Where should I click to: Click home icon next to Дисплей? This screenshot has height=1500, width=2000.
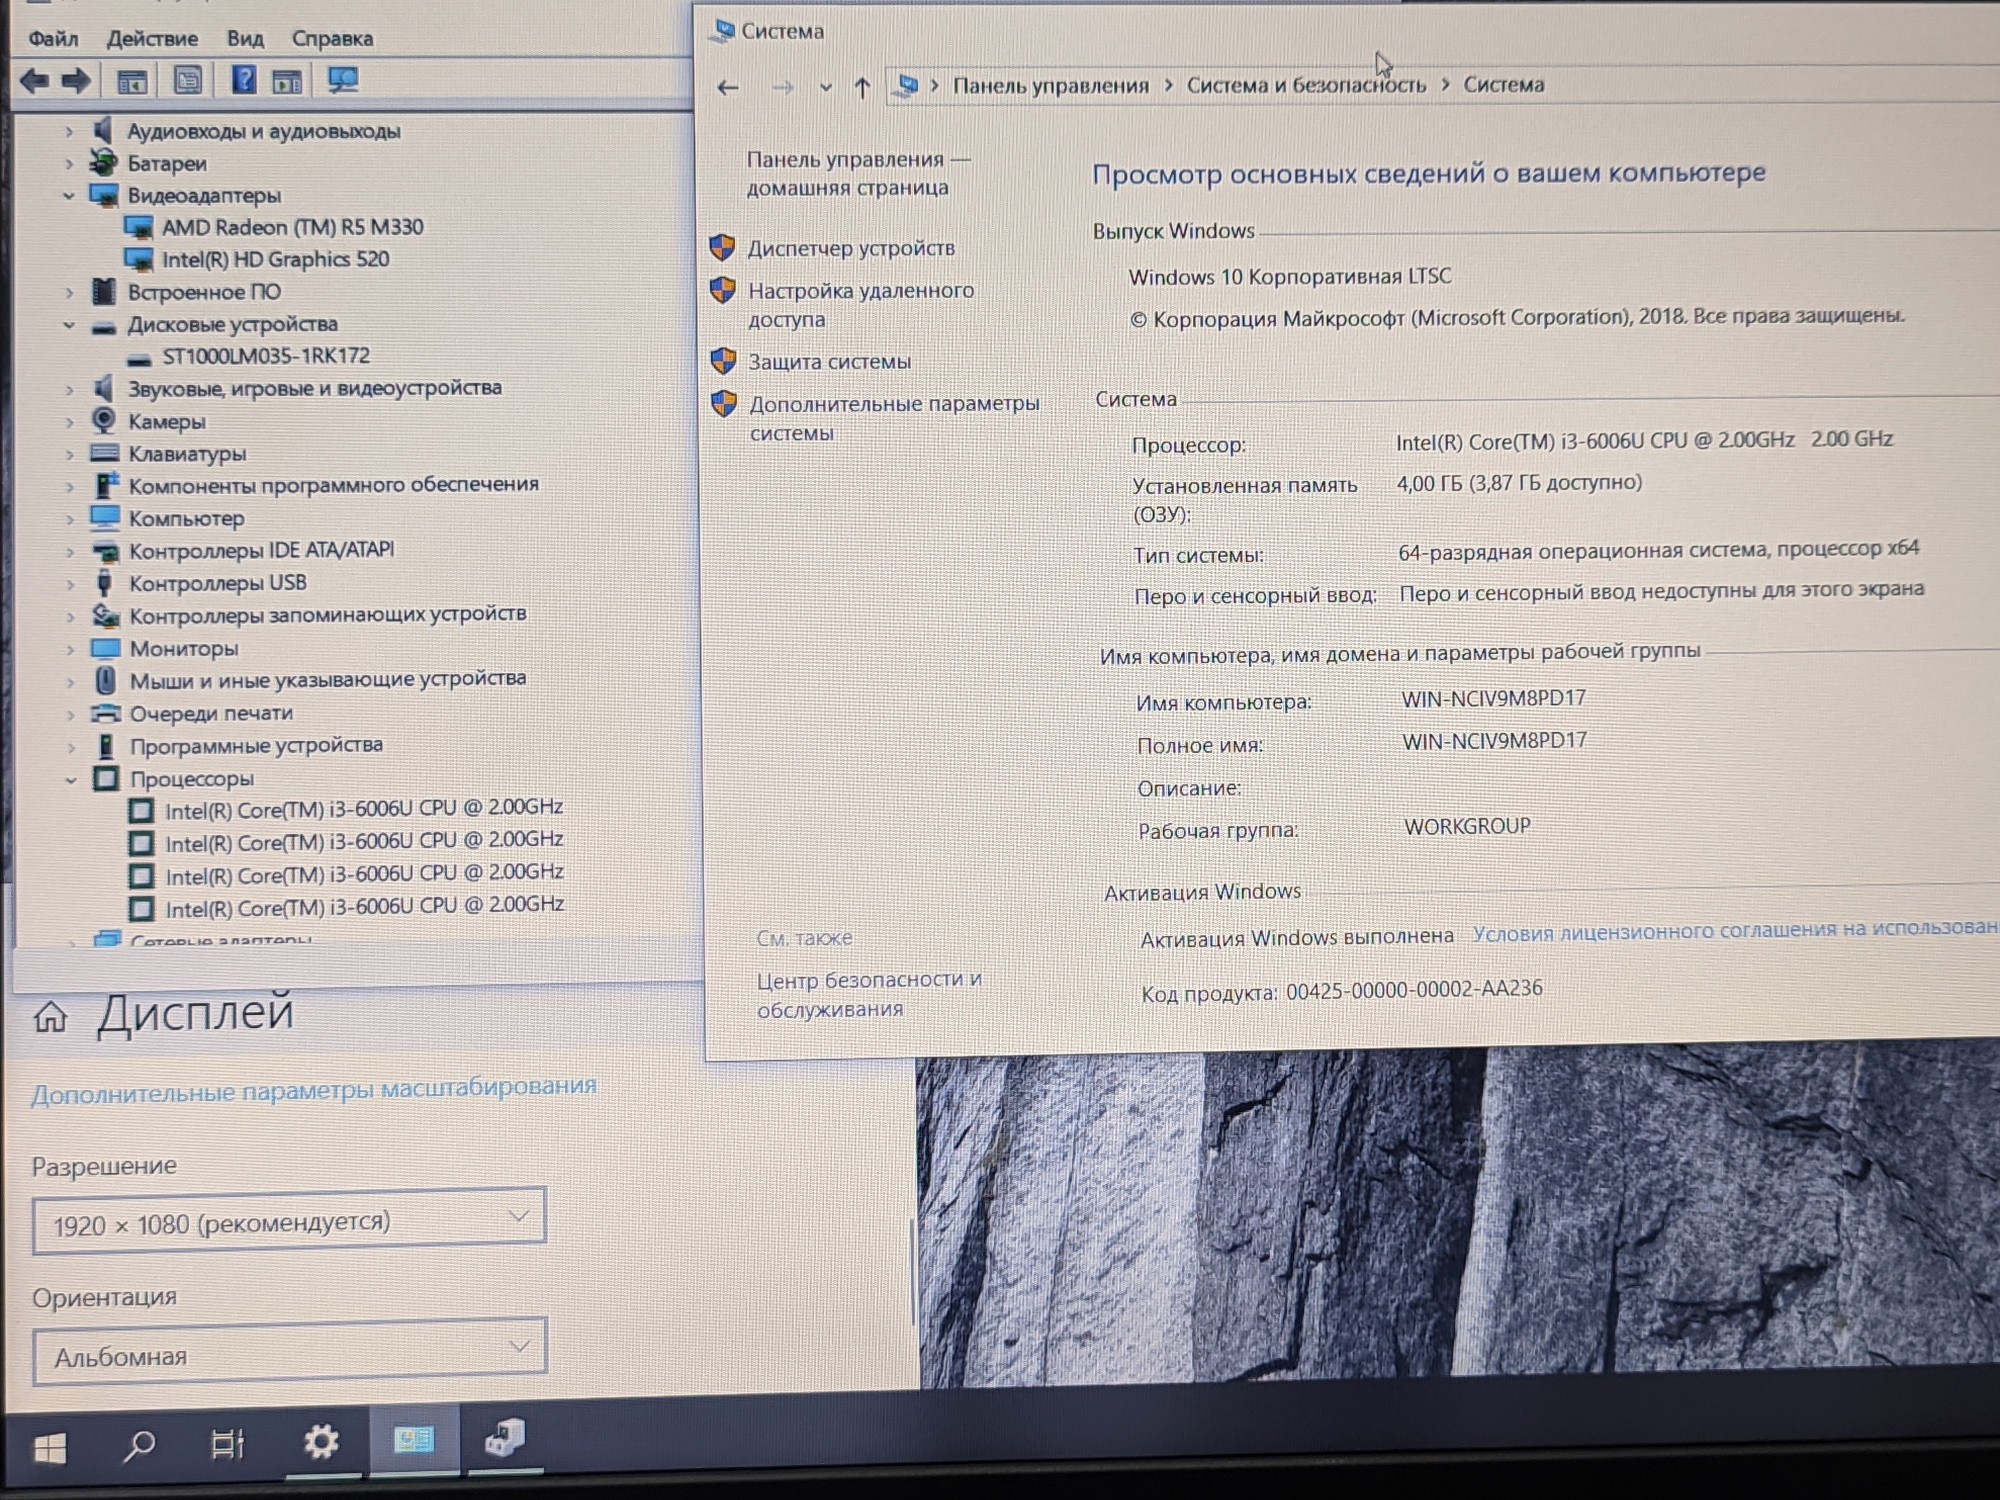click(x=50, y=1017)
